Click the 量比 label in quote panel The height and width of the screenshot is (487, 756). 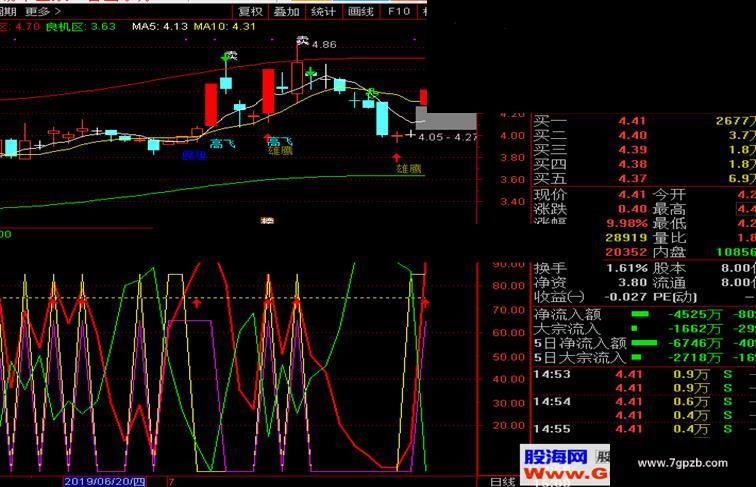coord(669,238)
